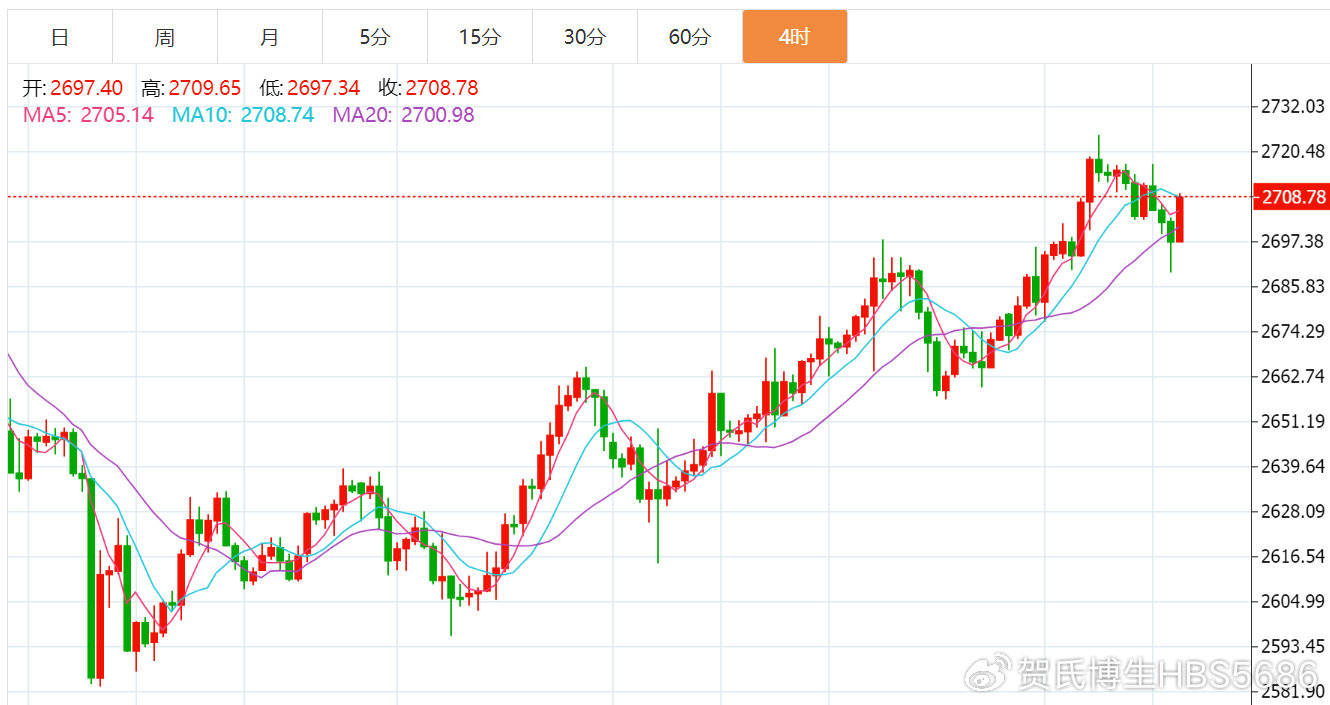
Task: Click the purple MA20 indicator label
Action: point(403,115)
